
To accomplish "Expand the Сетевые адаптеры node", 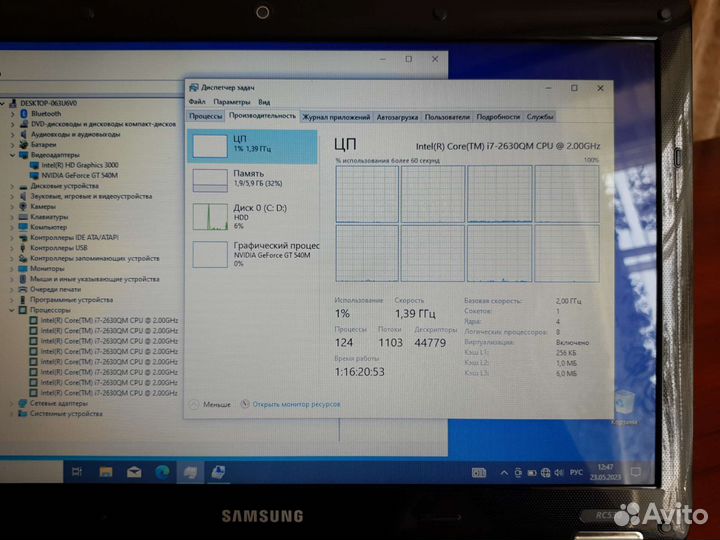I will click(12, 403).
